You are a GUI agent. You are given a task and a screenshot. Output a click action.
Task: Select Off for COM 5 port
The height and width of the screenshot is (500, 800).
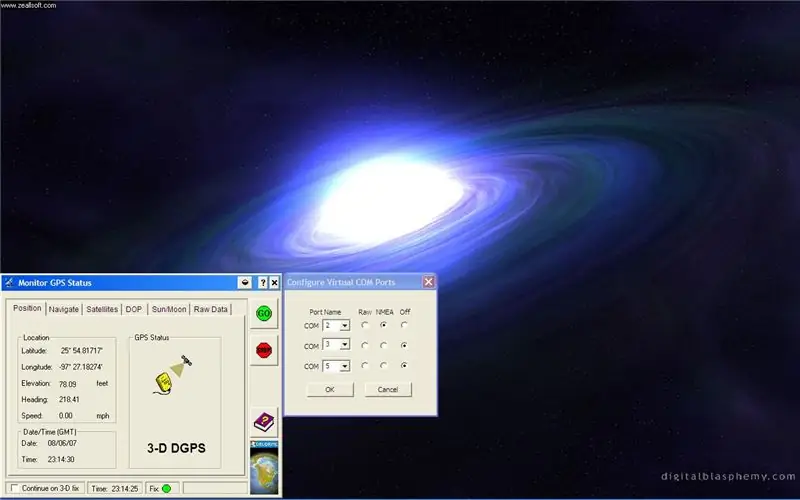click(404, 365)
